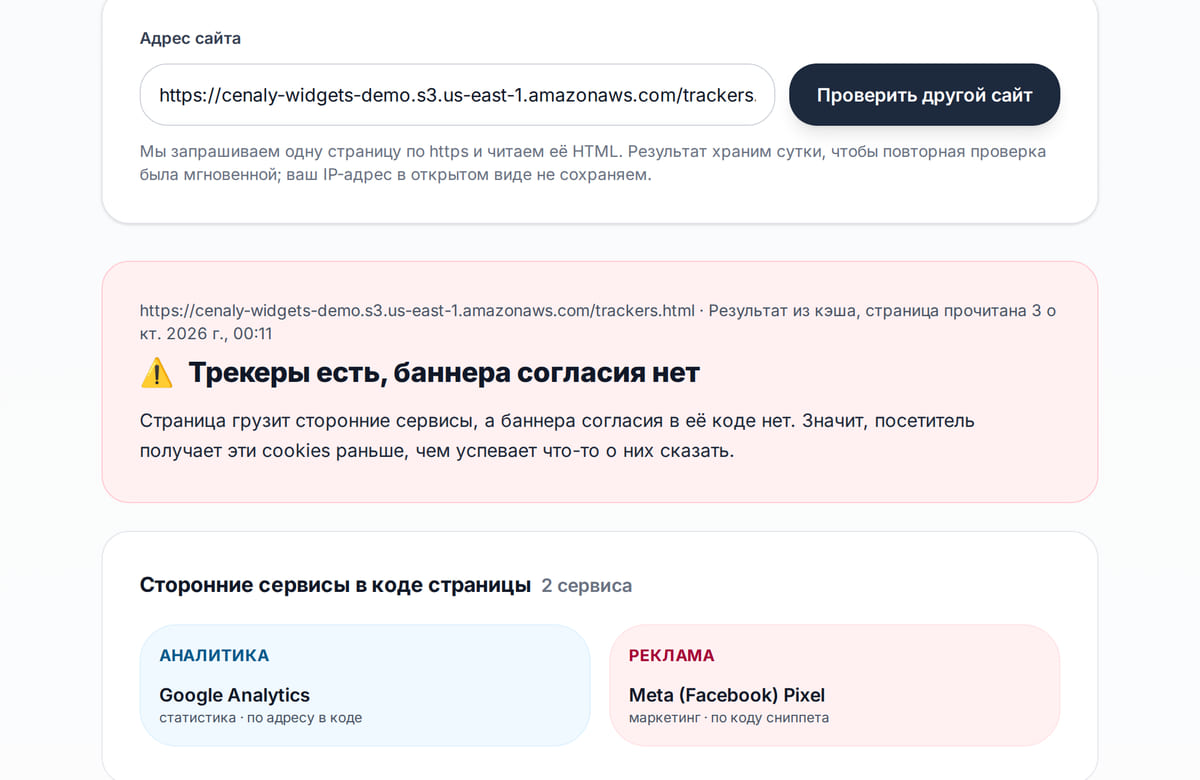Click the "РЕКЛАМА" category label
This screenshot has width=1200, height=780.
671,656
